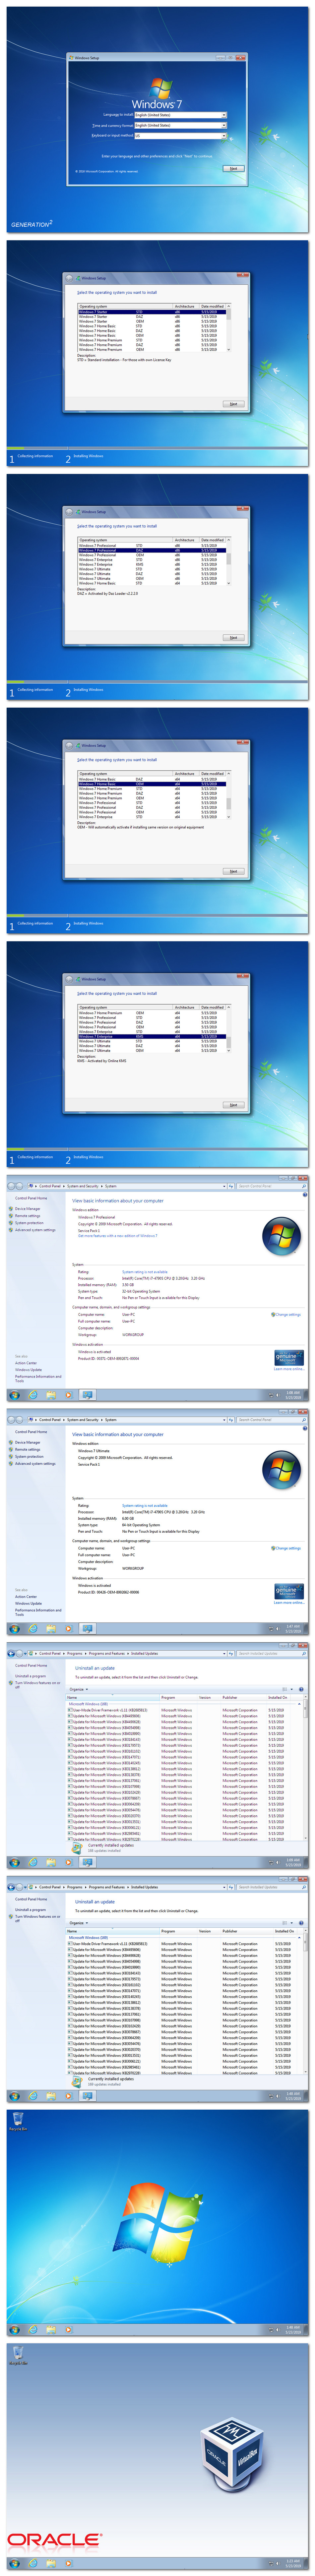Open Recycle Bin on the Windows logo desktop
The image size is (315, 2576).
point(18,2121)
